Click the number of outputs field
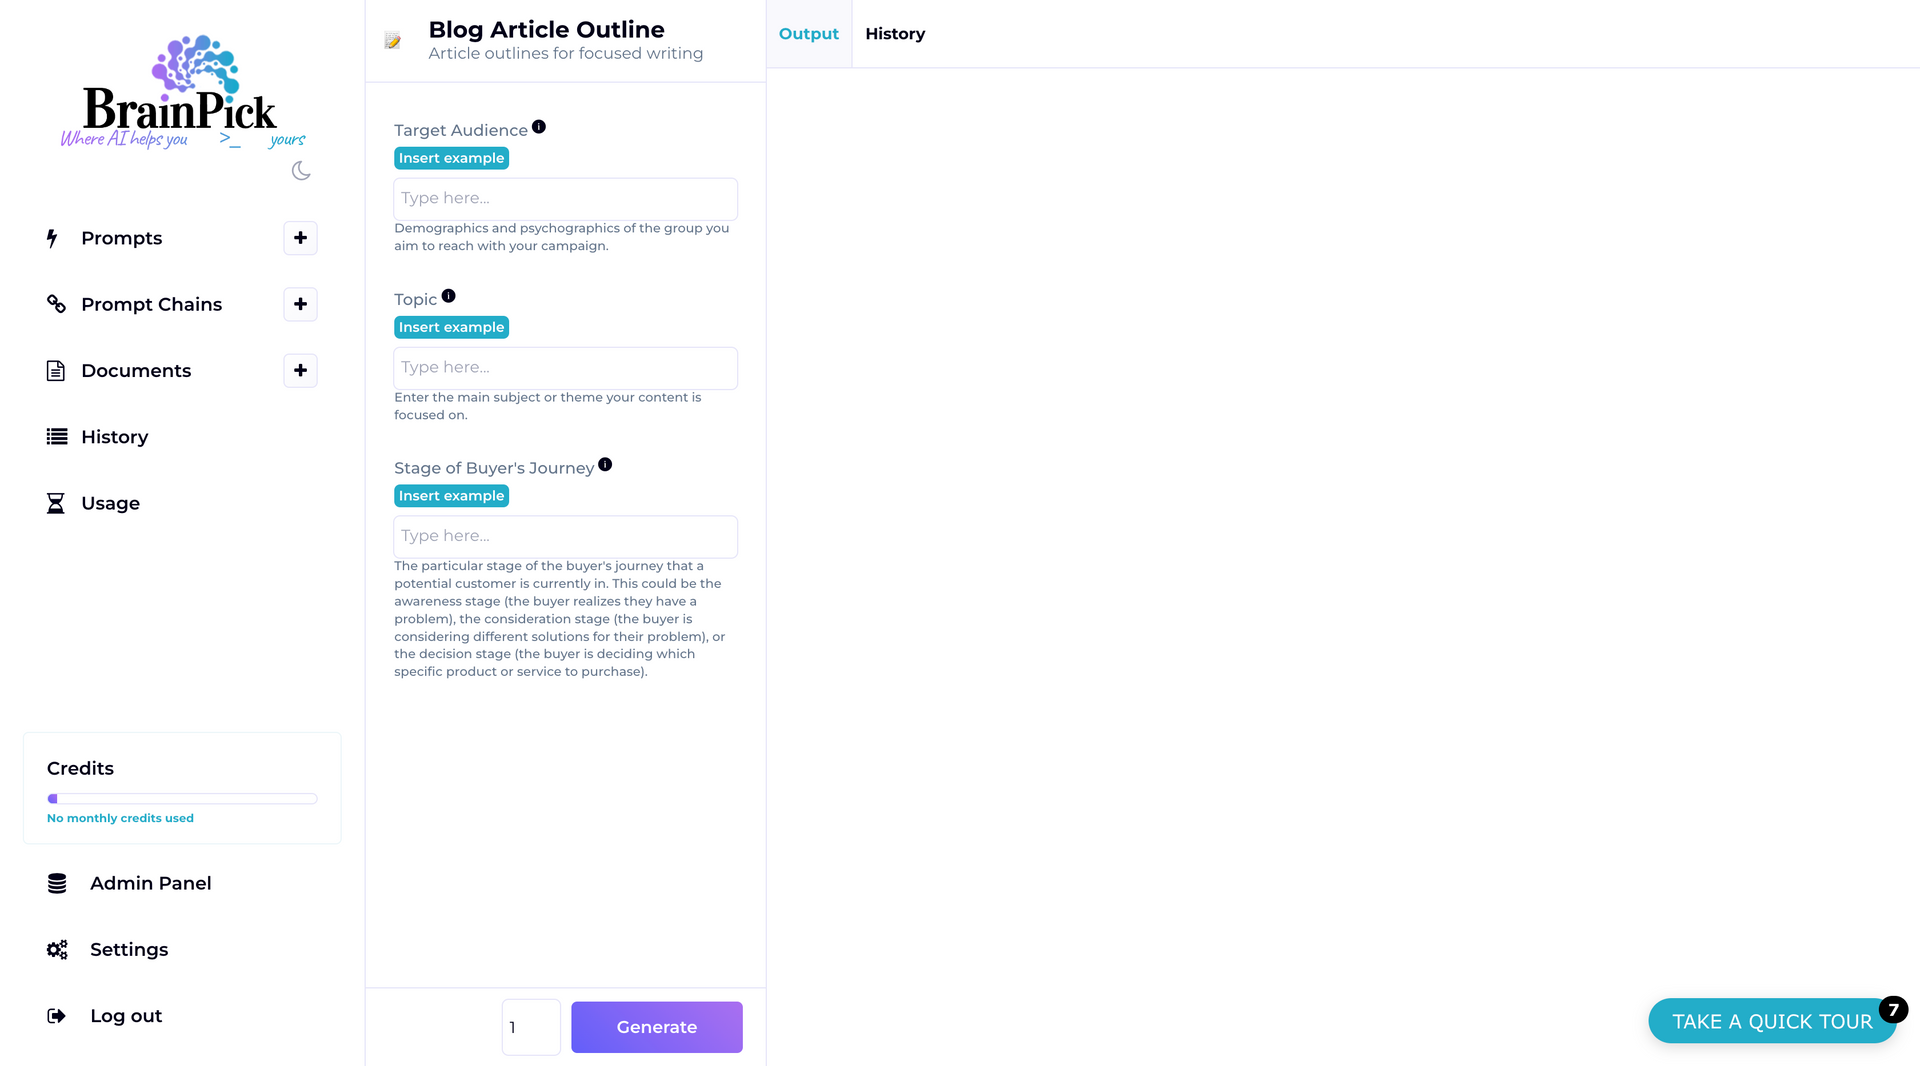The image size is (1920, 1066). tap(531, 1027)
